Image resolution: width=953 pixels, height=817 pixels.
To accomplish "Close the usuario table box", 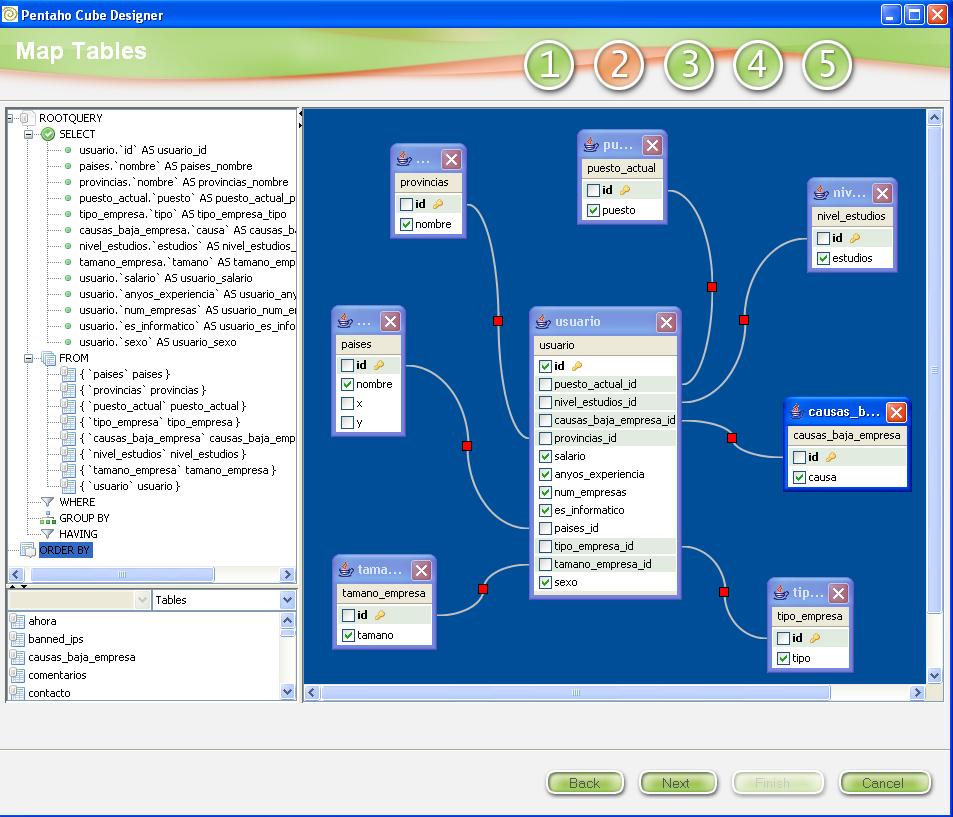I will [666, 323].
